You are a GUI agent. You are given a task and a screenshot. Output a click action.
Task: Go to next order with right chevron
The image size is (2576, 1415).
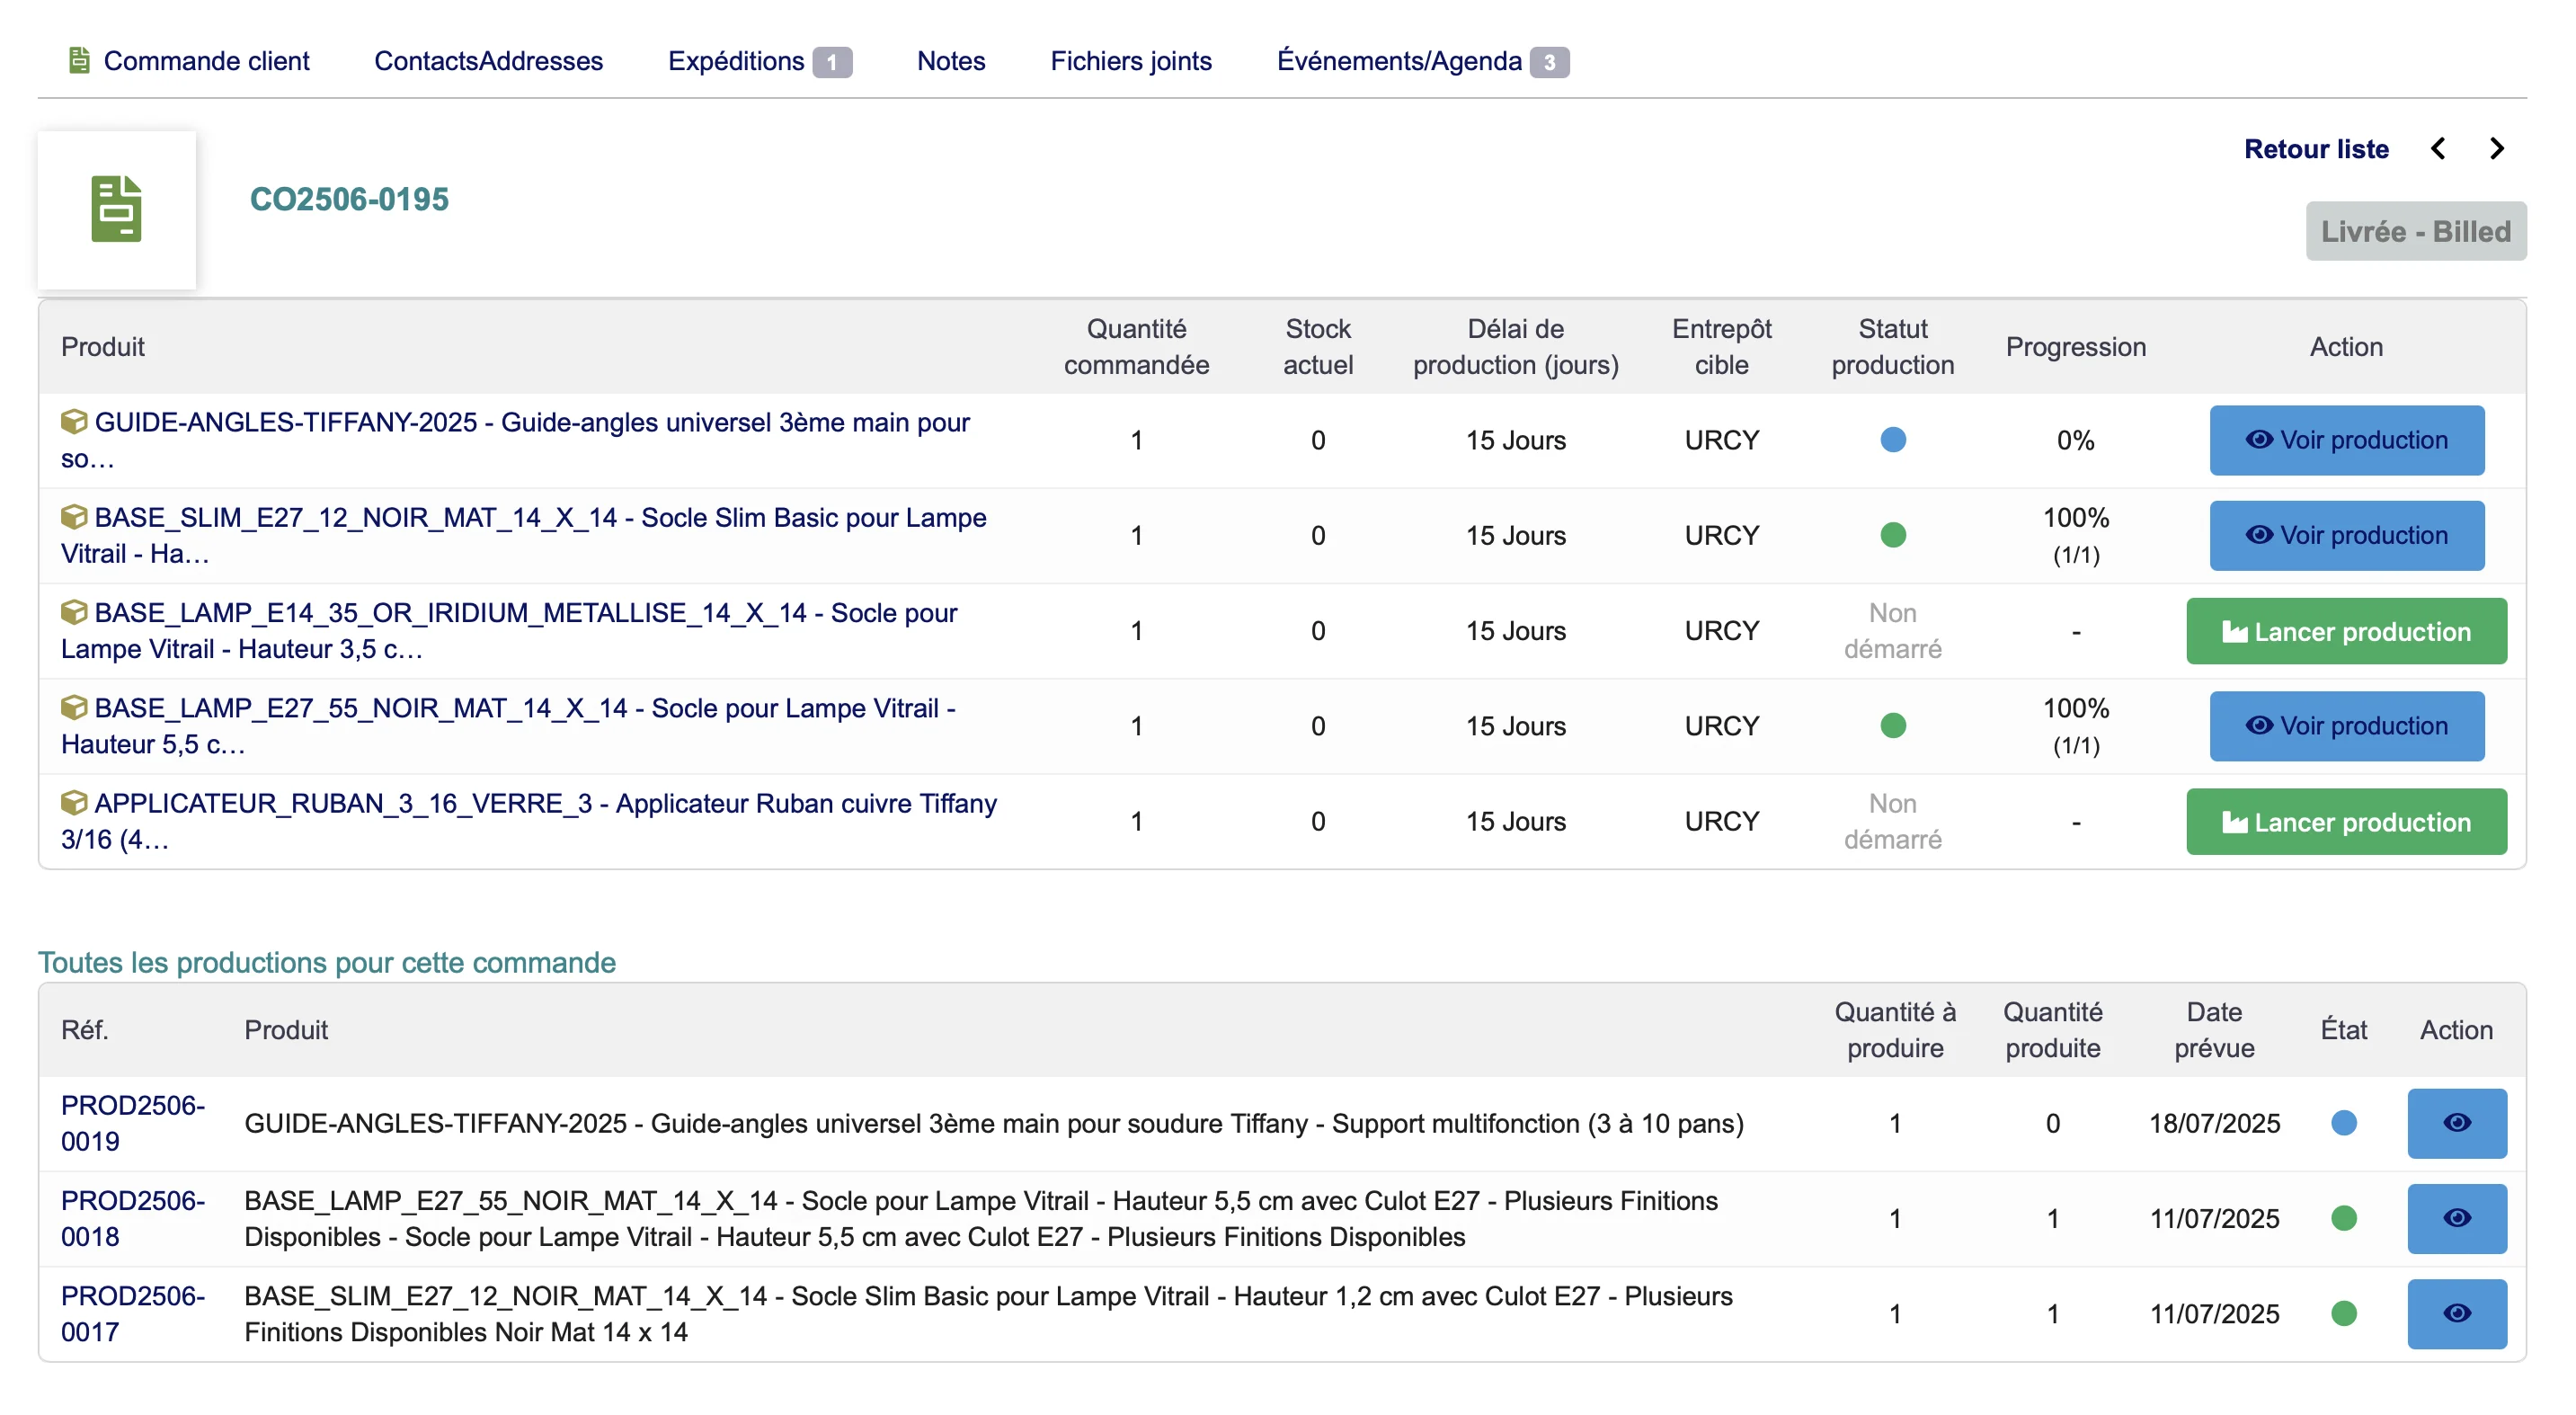(2496, 149)
